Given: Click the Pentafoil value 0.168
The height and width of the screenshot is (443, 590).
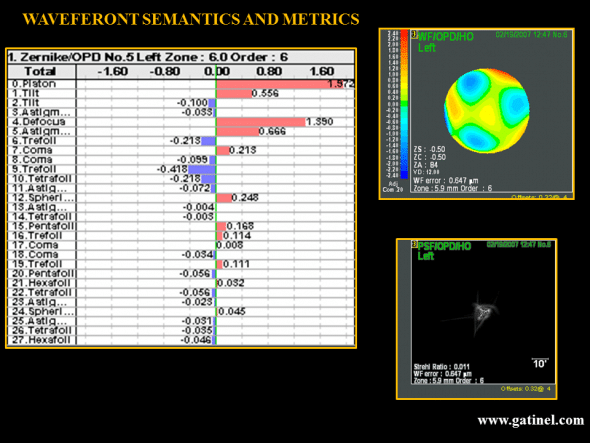Looking at the screenshot, I should point(240,226).
